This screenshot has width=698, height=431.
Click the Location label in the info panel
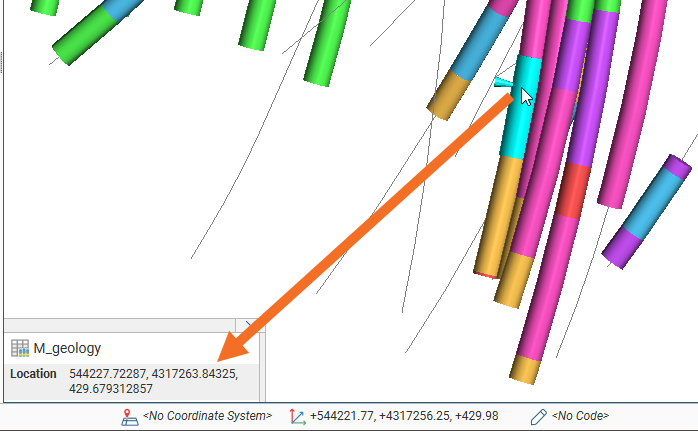(33, 374)
